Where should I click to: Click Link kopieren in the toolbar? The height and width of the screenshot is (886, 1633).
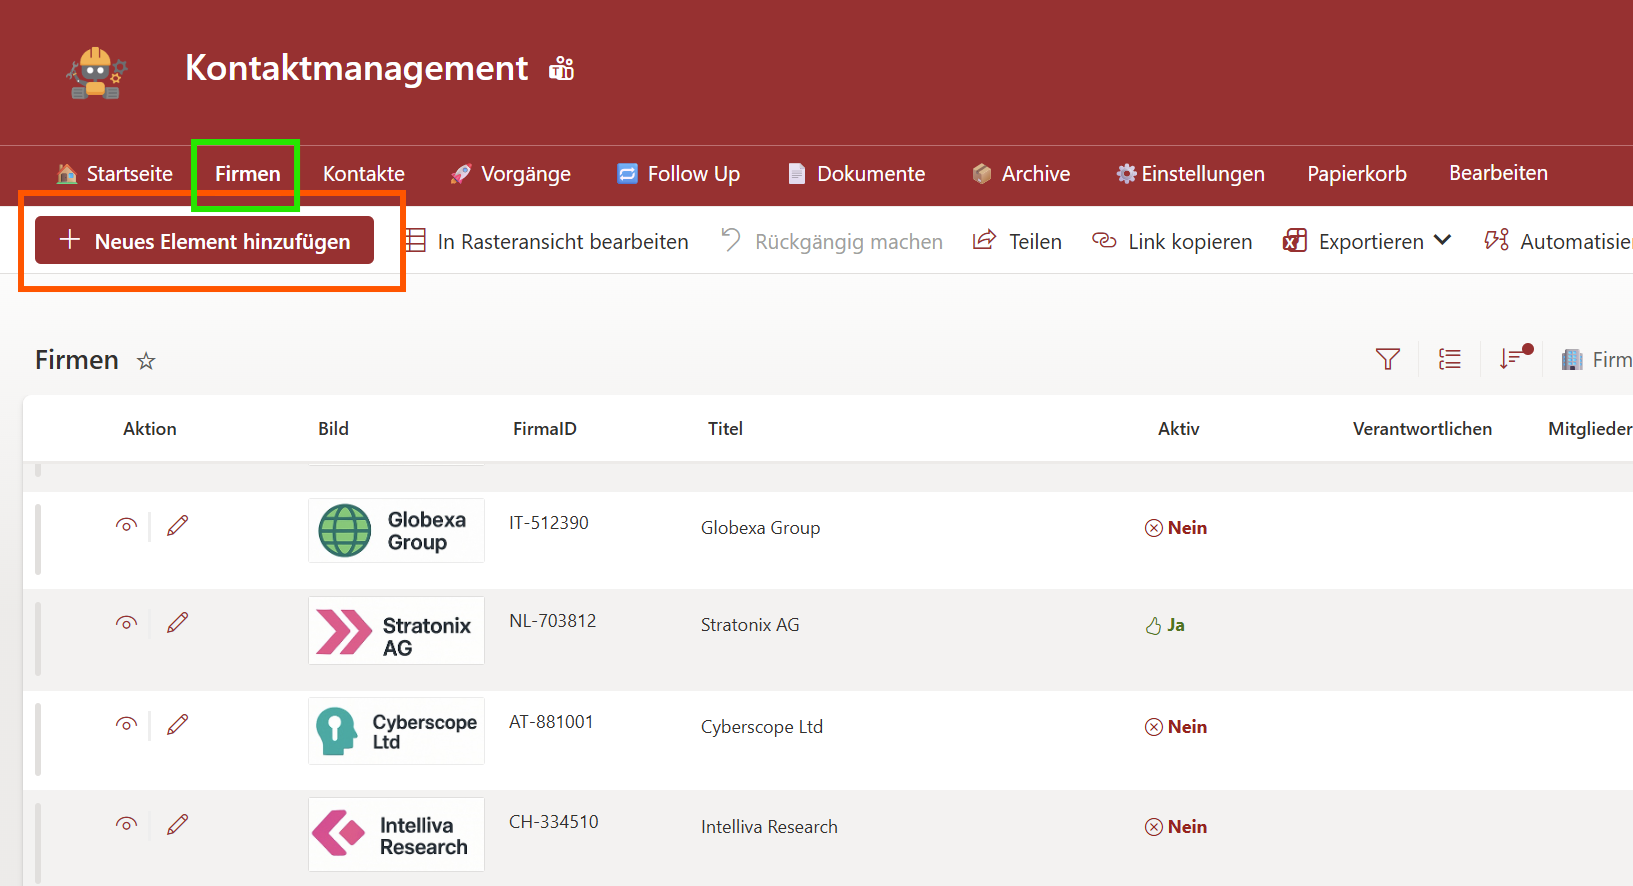click(x=1172, y=241)
